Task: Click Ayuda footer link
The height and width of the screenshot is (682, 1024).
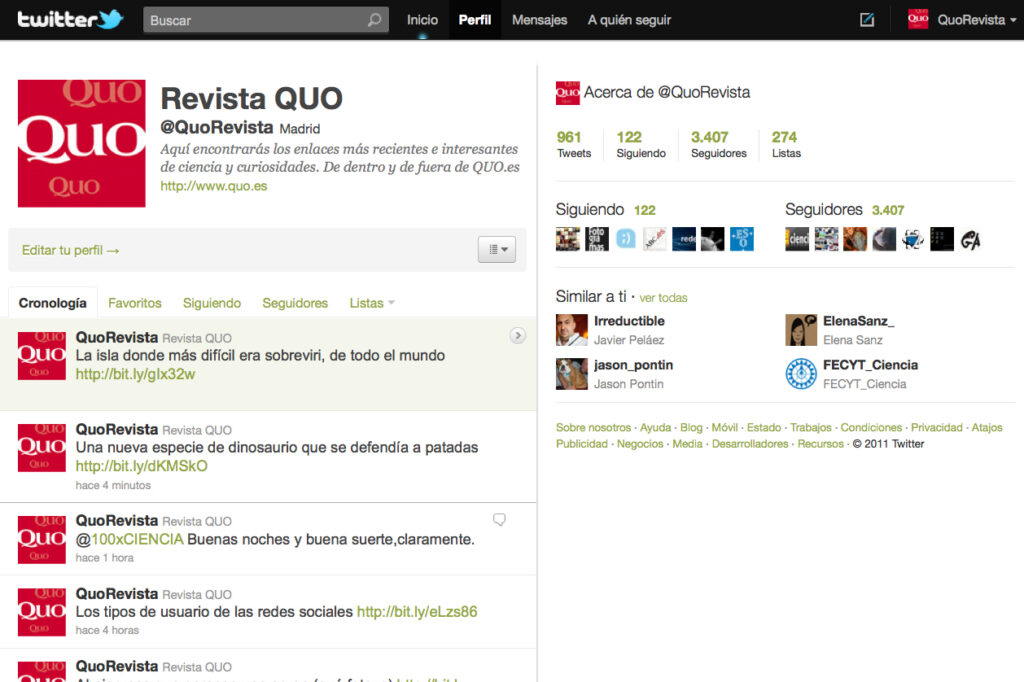Action: pos(656,427)
